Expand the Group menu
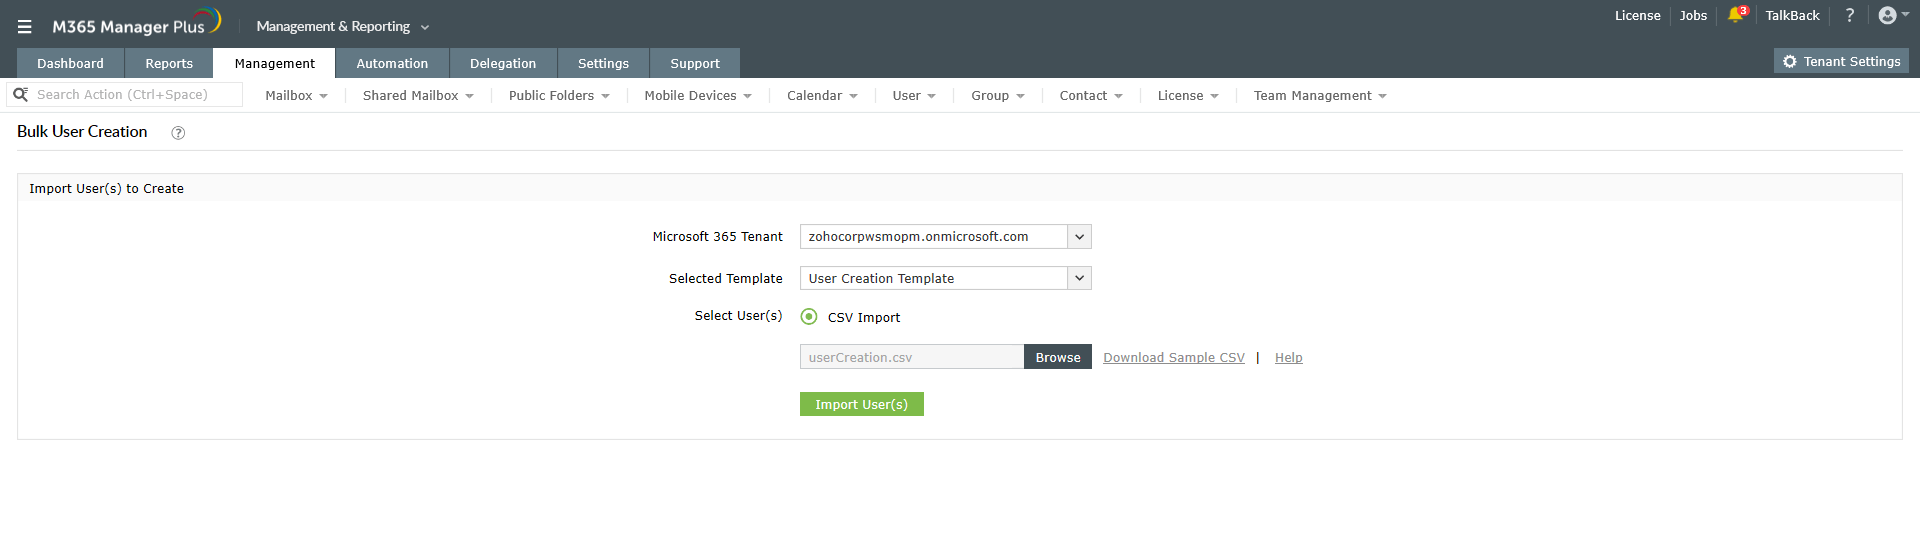 point(998,96)
